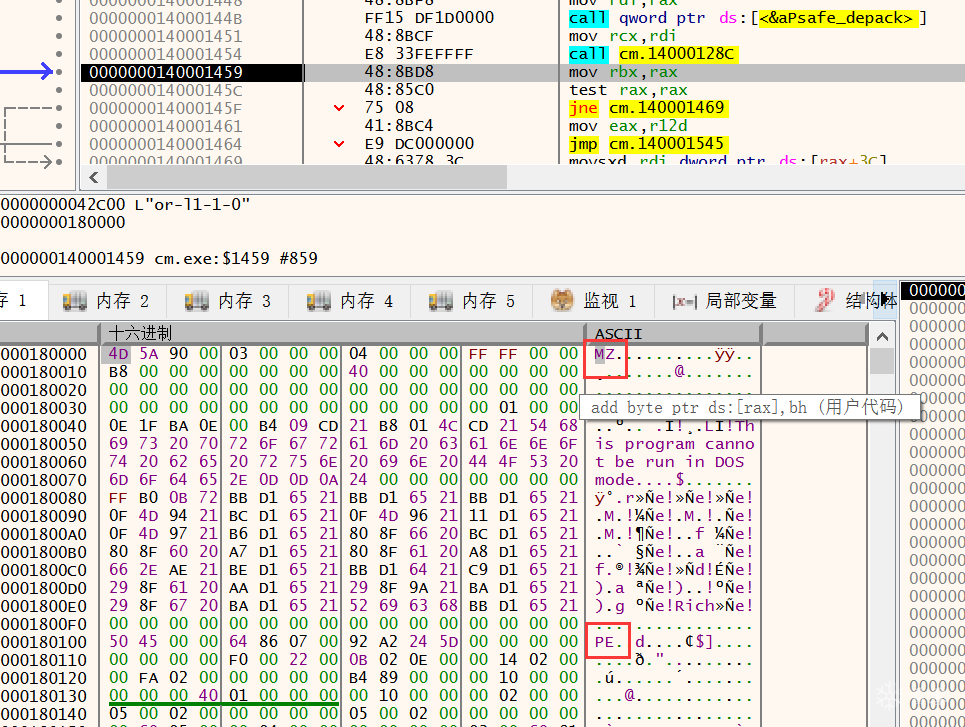Viewport: 965px width, 727px height.
Task: Click address 0000000140001464 in disassembly
Action: click(x=166, y=143)
